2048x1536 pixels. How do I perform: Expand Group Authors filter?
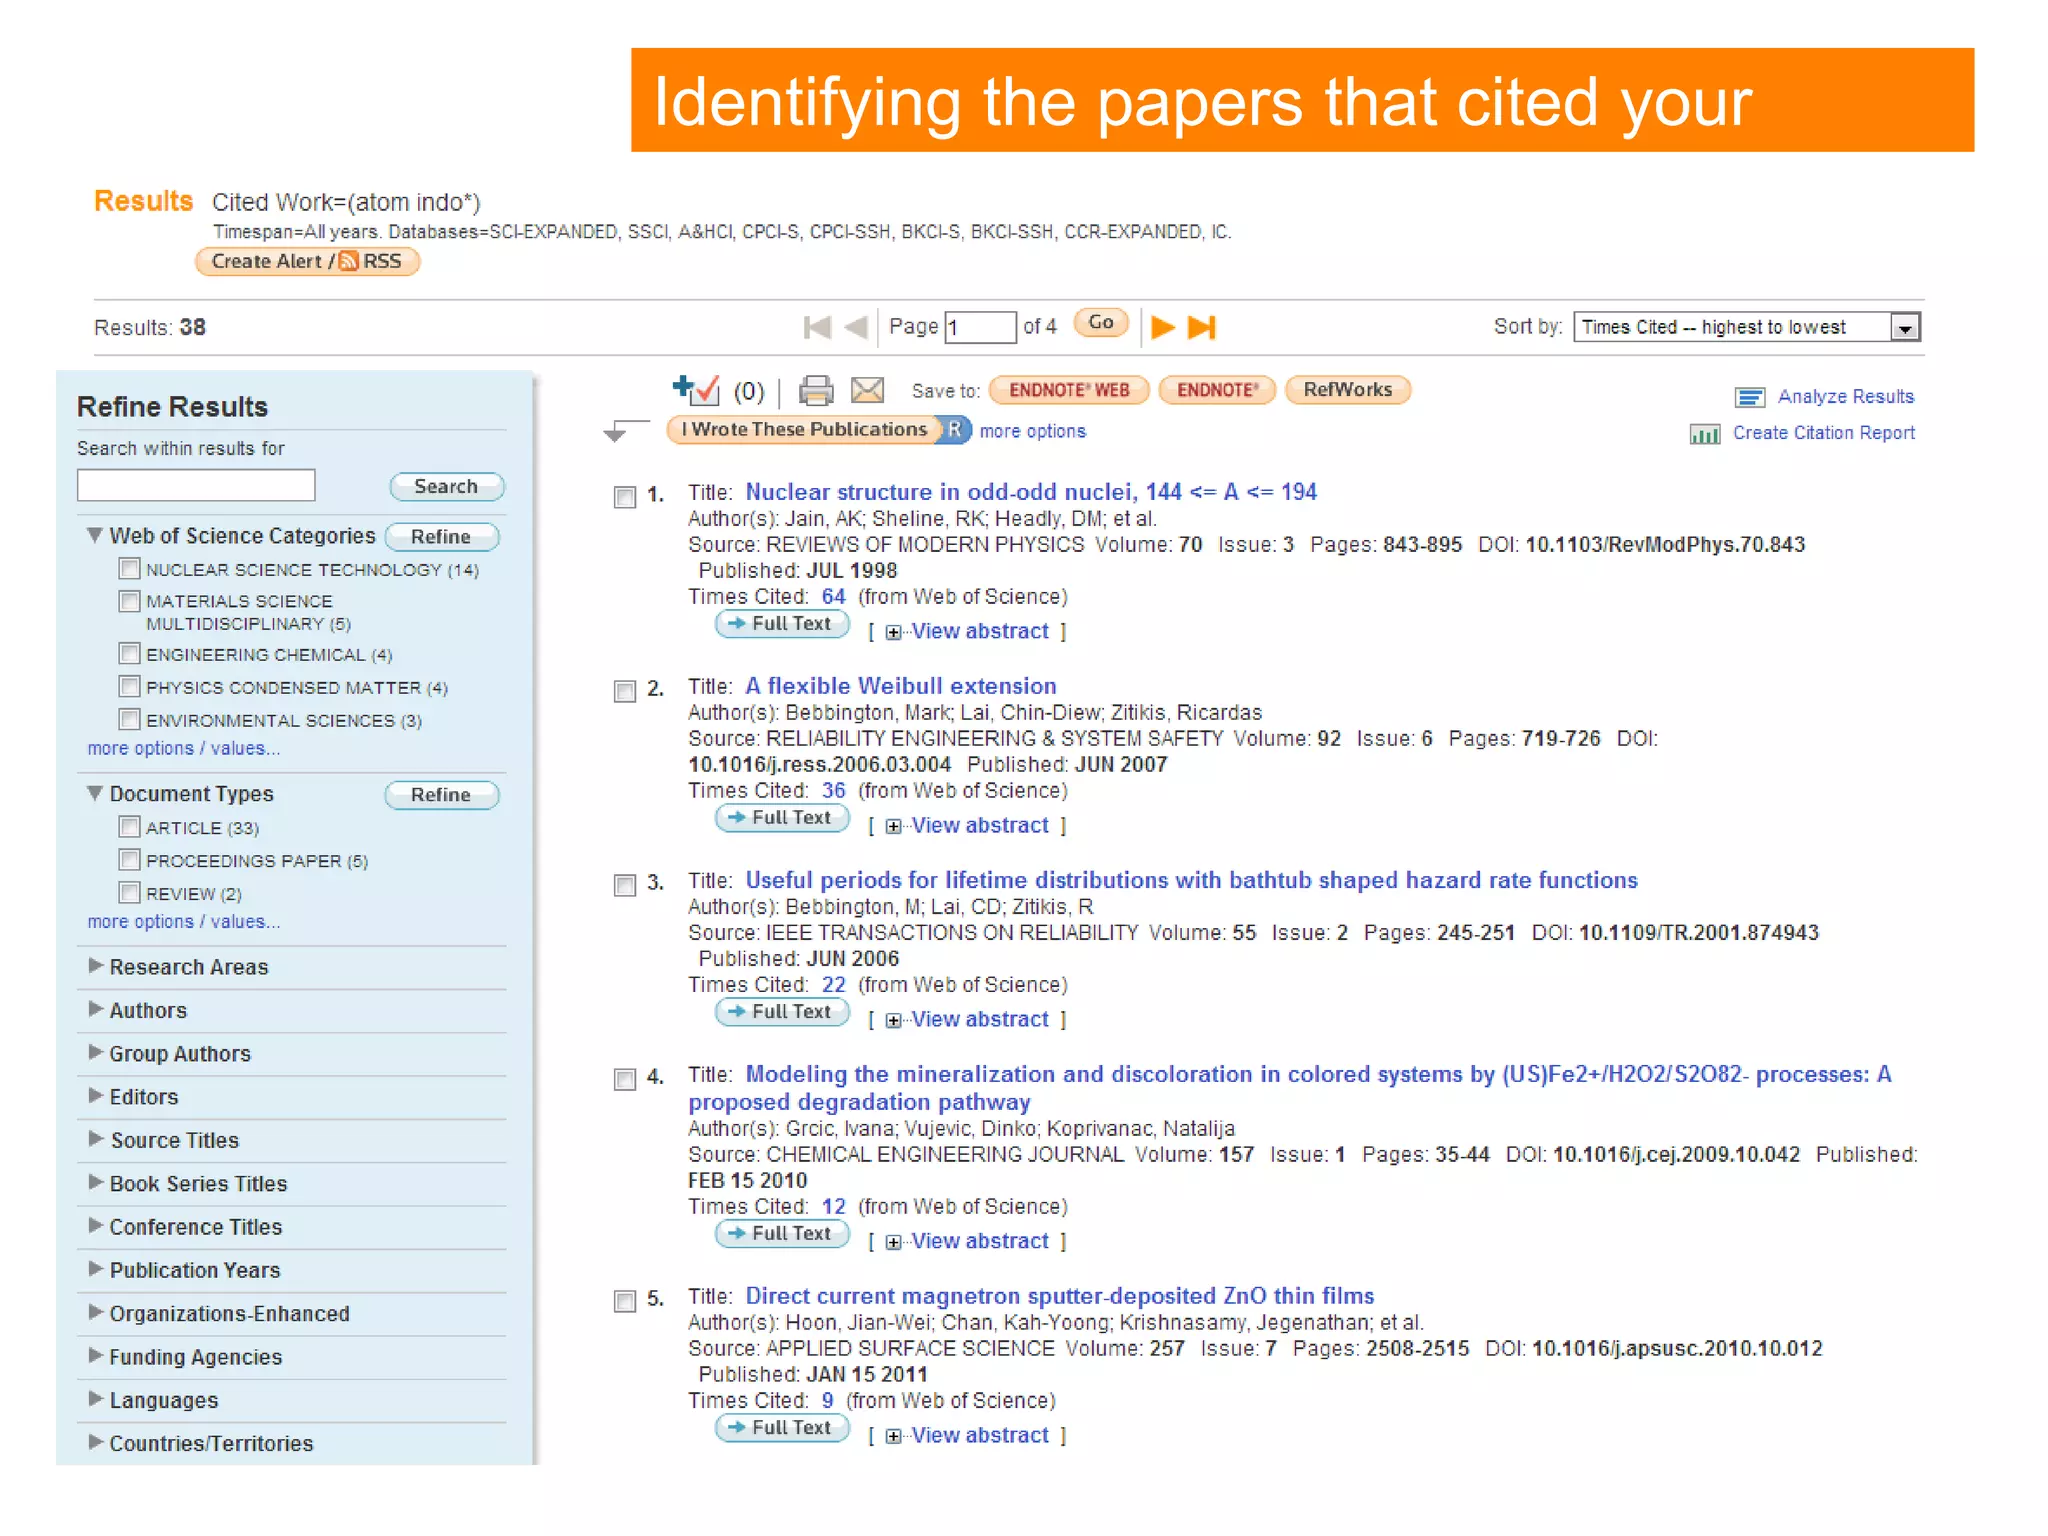coord(96,1052)
